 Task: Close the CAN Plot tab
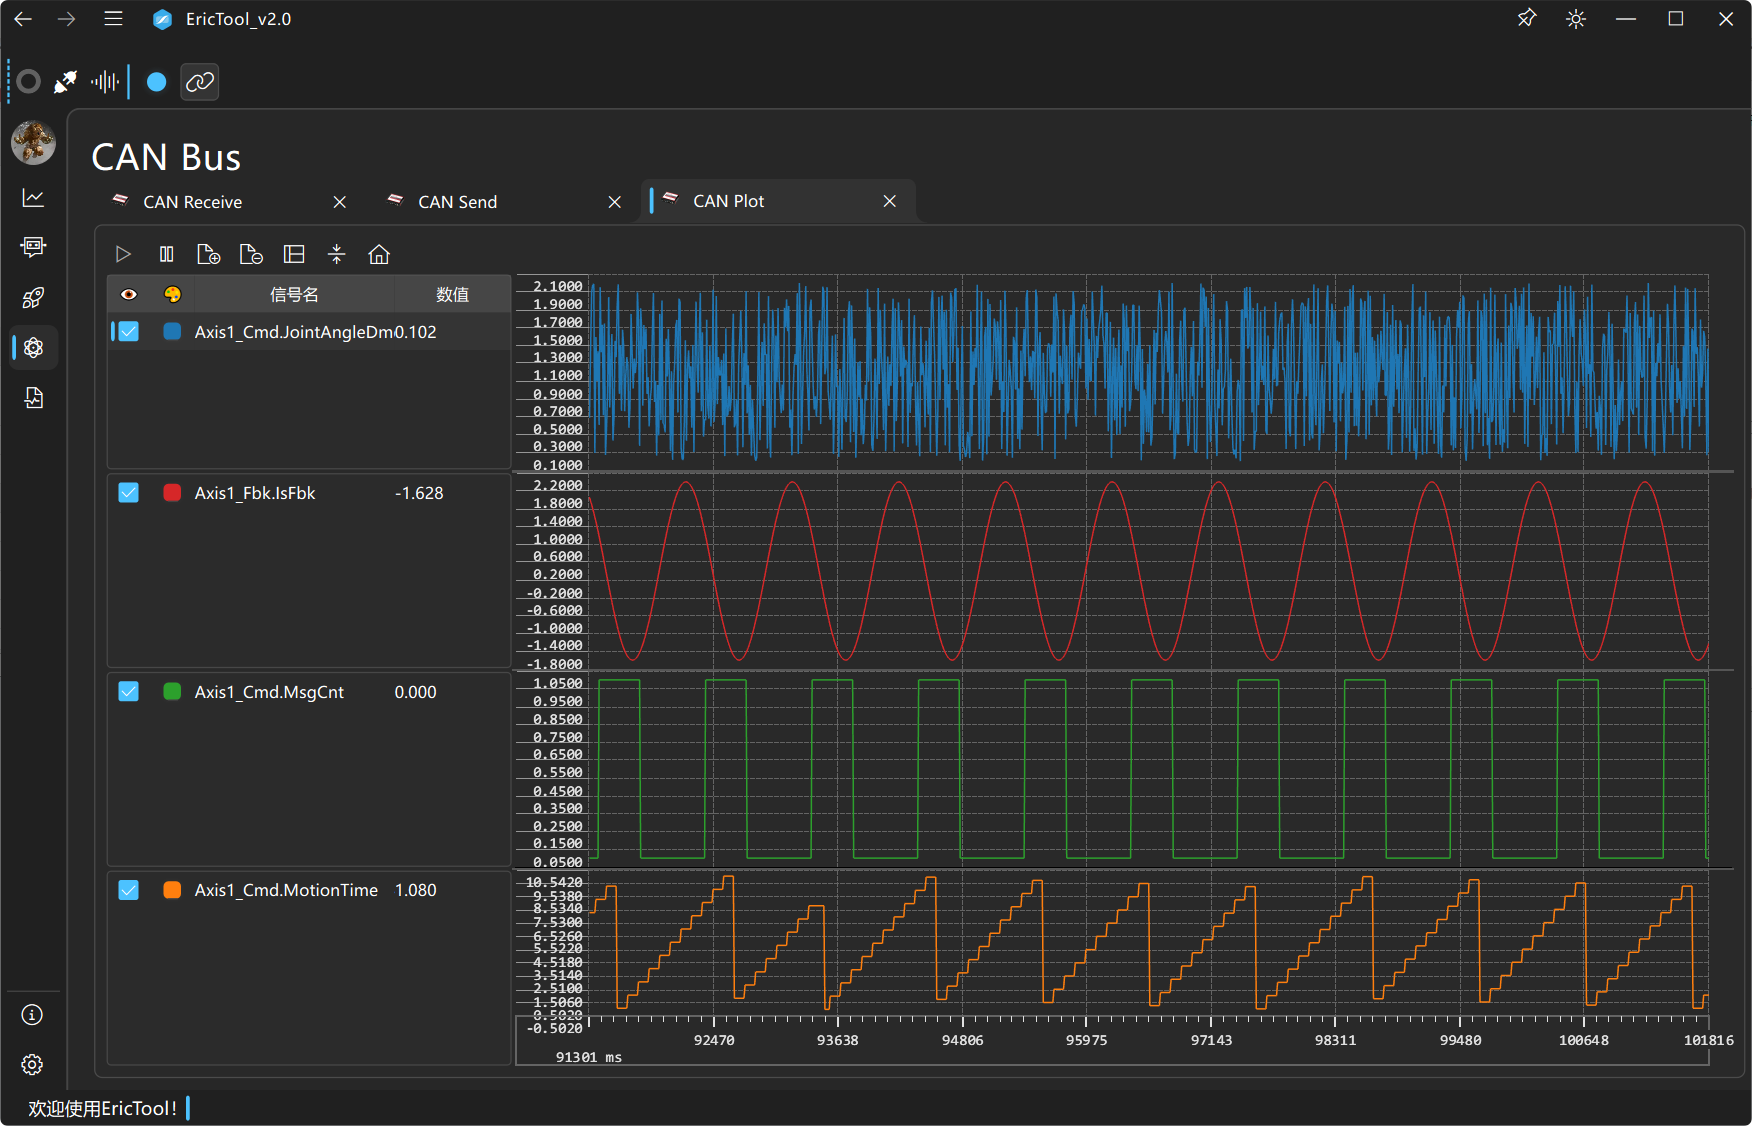(x=889, y=202)
